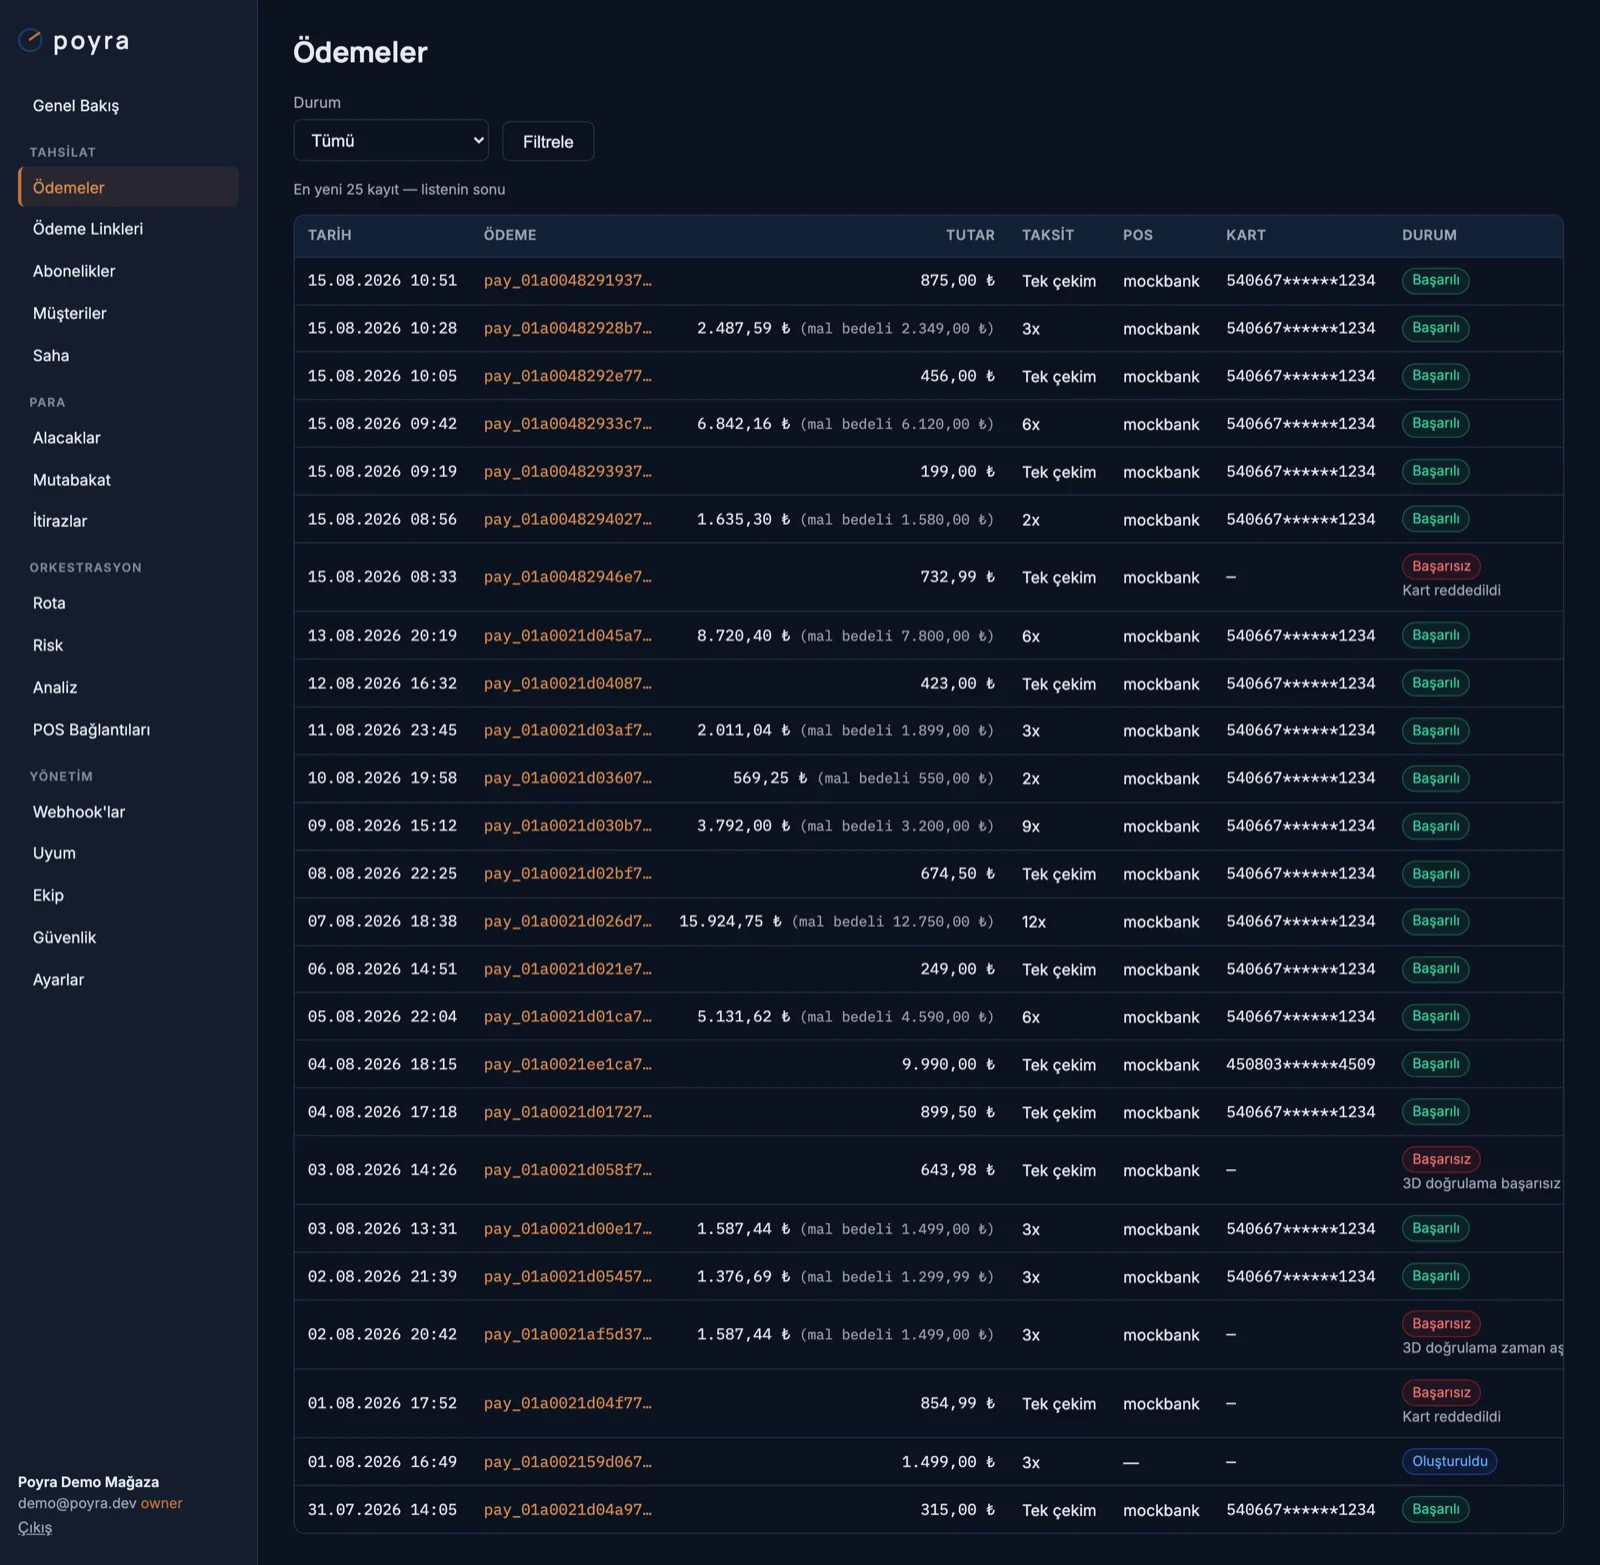1600x1565 pixels.
Task: Open payment pay_01a0021d04a97… link
Action: pyautogui.click(x=567, y=1510)
